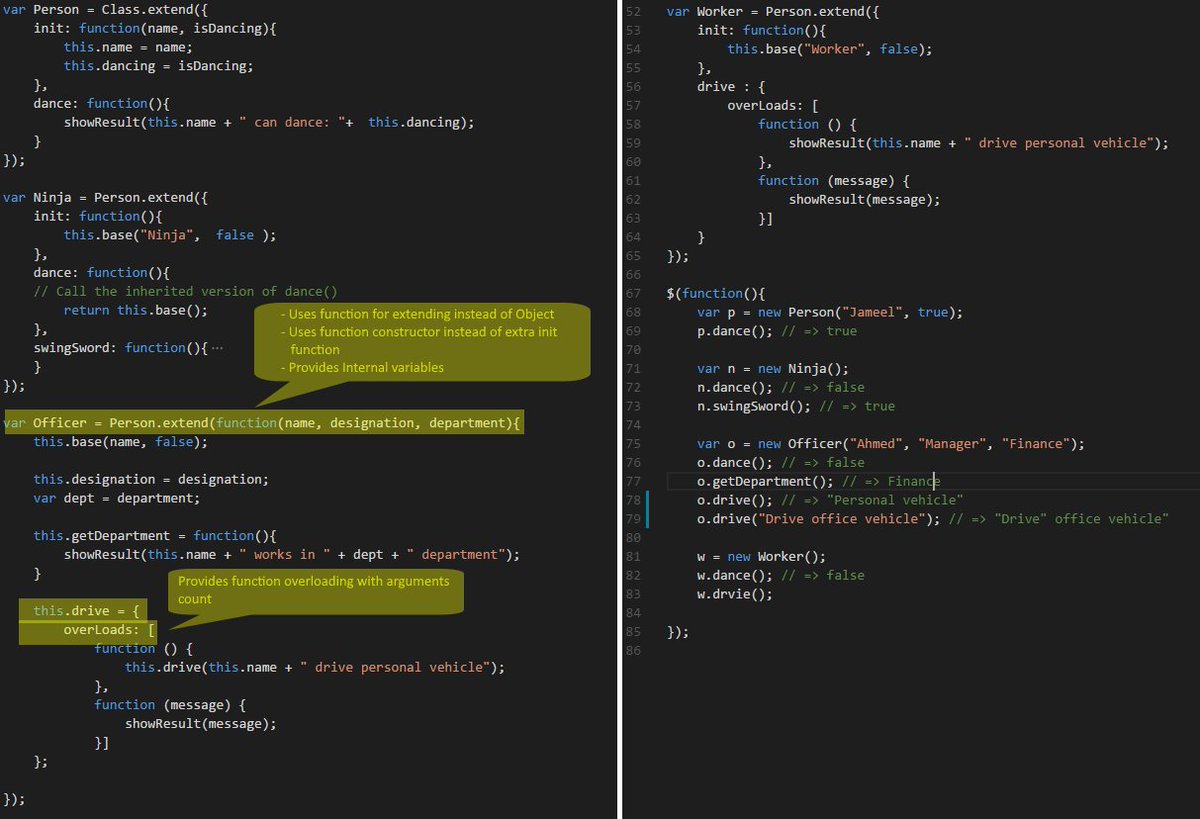Click the 'p.dance(); // => true' line
The height and width of the screenshot is (819, 1200).
[x=777, y=331]
